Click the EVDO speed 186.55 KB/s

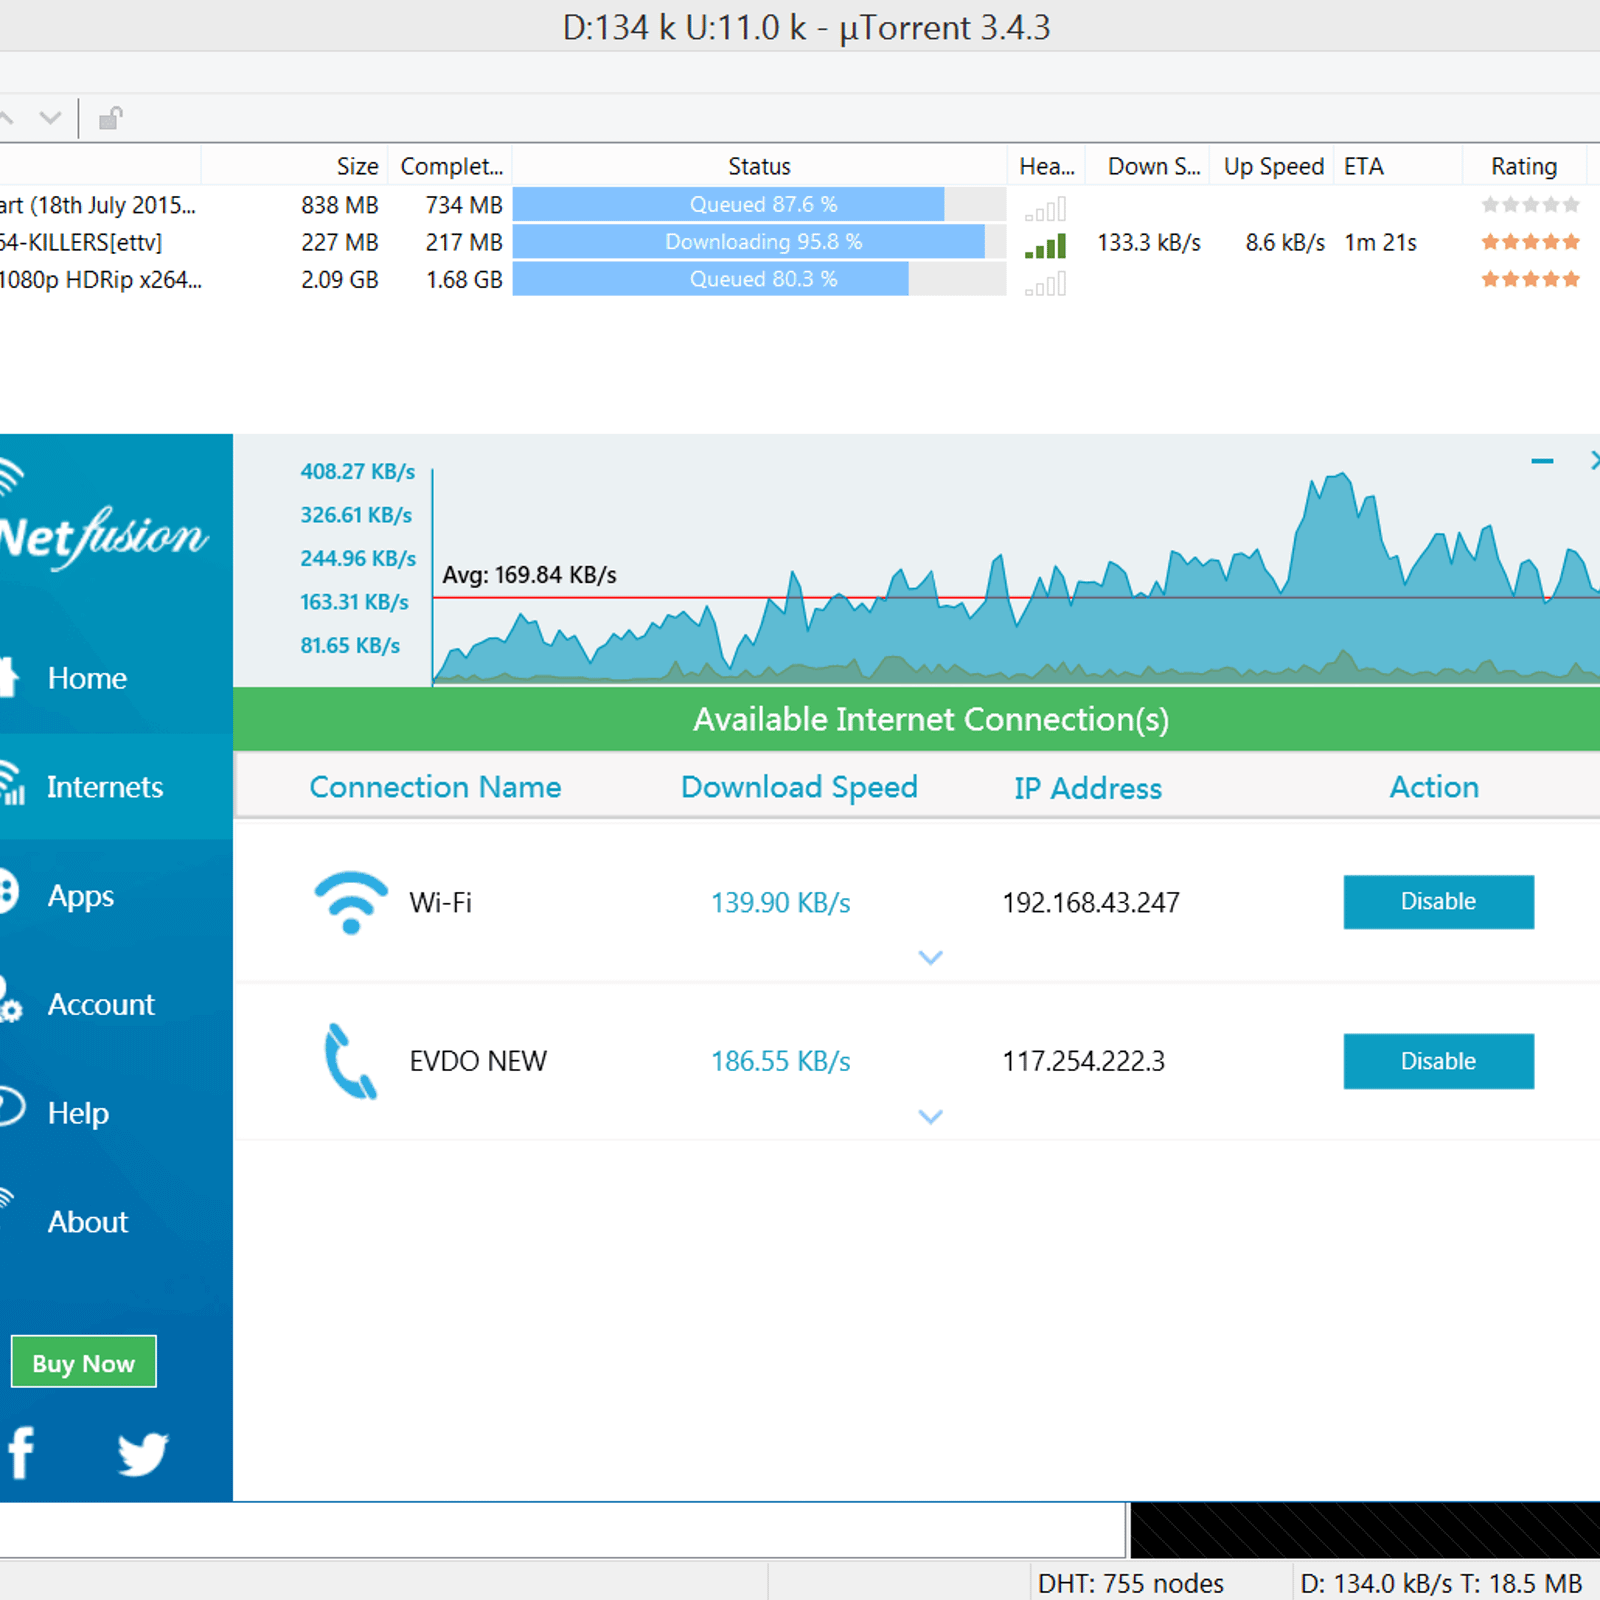point(781,1061)
